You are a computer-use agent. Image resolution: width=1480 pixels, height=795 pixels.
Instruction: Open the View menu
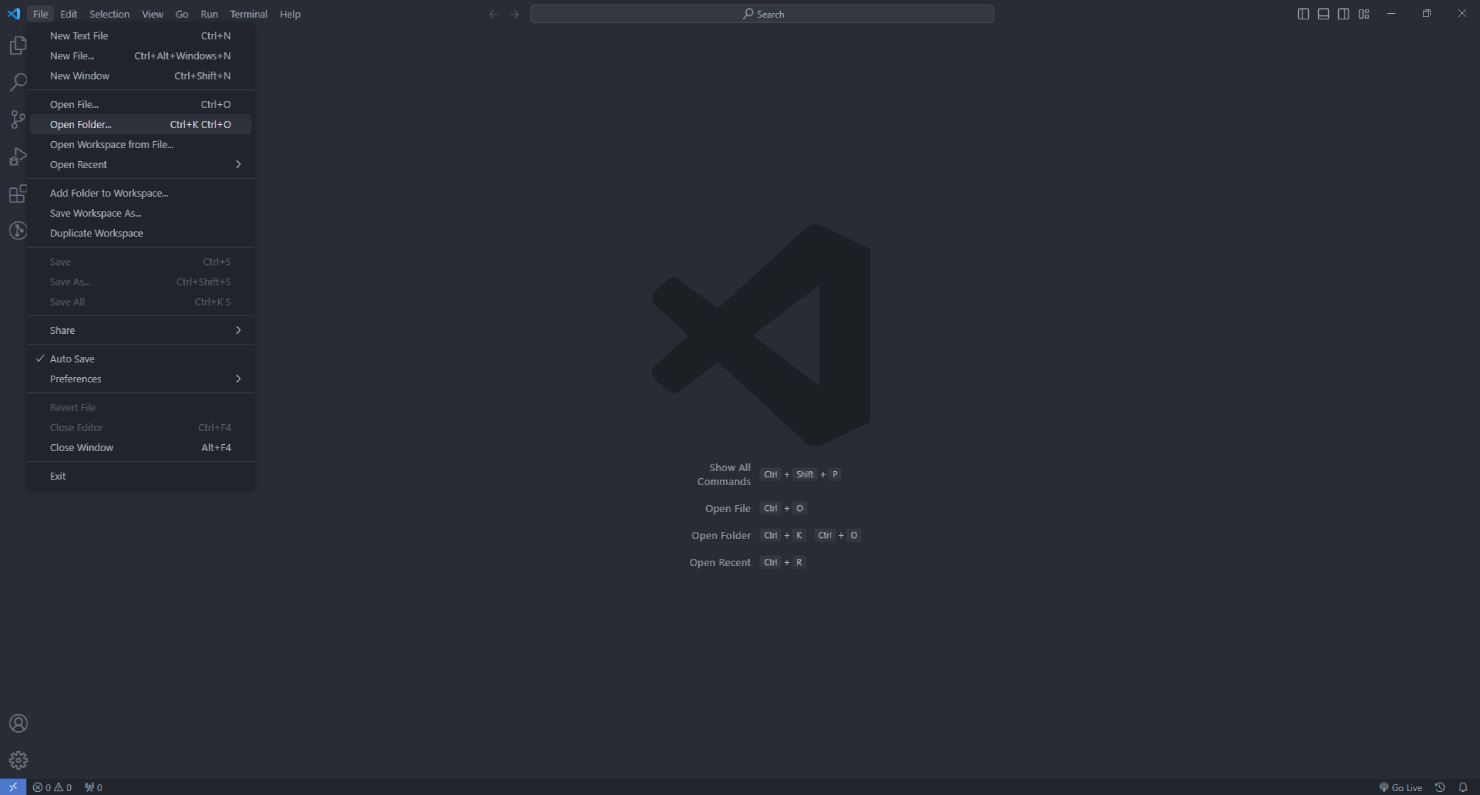point(152,14)
